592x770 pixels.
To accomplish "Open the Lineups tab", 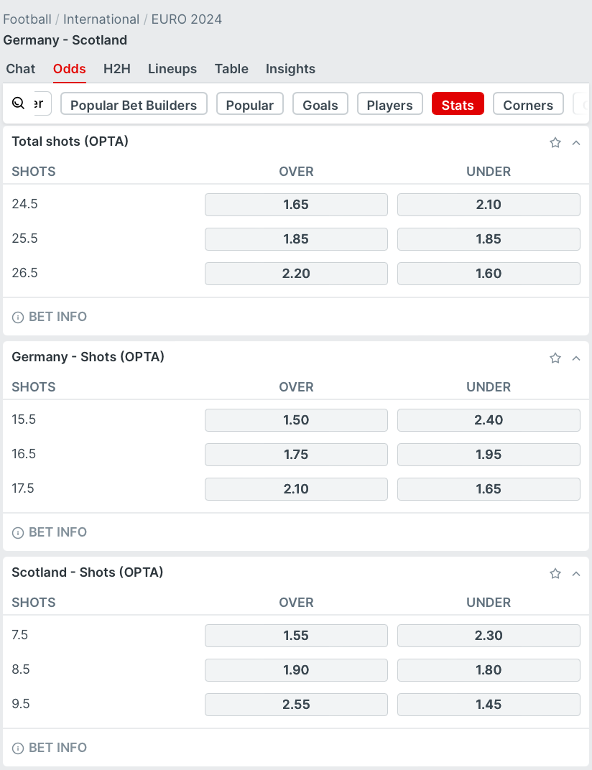I will (172, 69).
